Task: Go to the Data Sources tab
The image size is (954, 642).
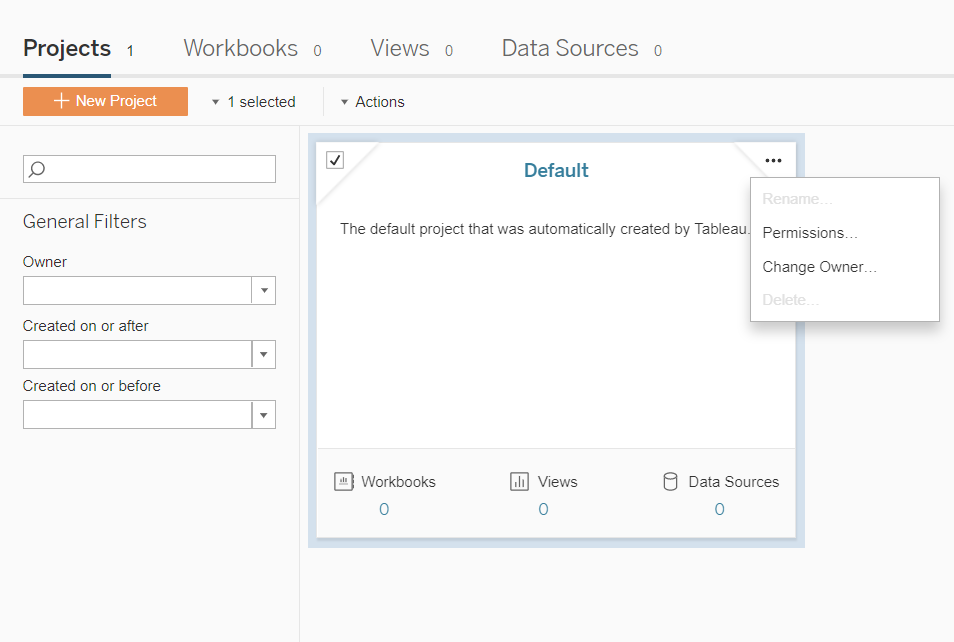Action: click(570, 49)
